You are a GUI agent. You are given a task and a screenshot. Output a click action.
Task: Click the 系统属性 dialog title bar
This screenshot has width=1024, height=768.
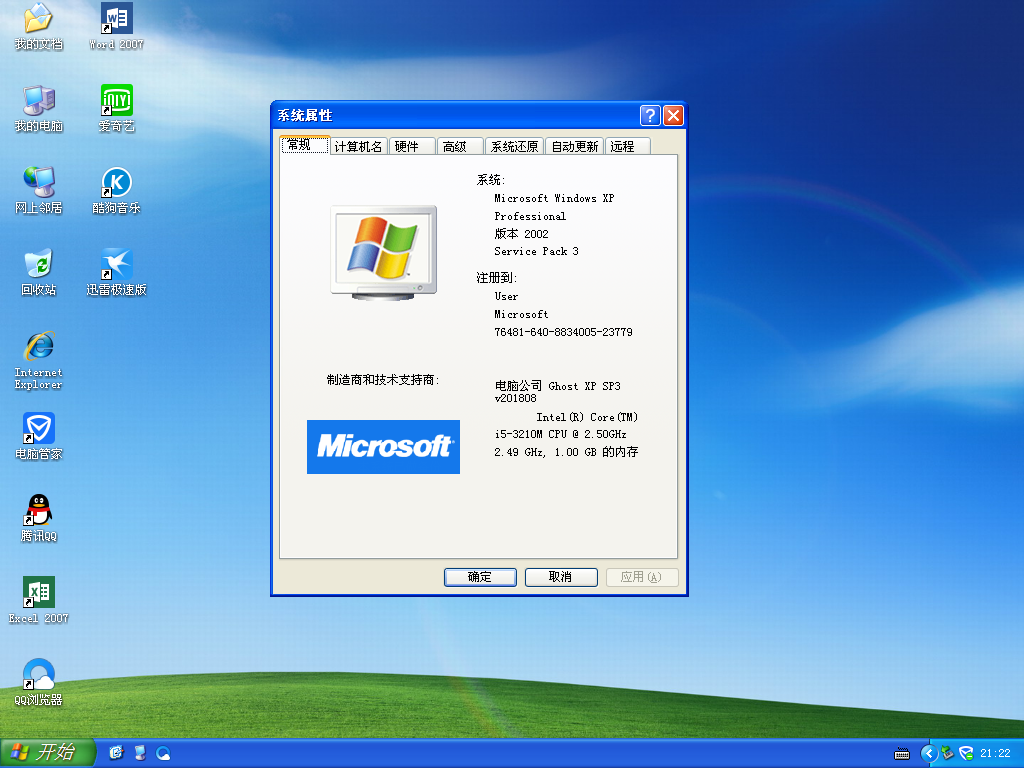(457, 116)
